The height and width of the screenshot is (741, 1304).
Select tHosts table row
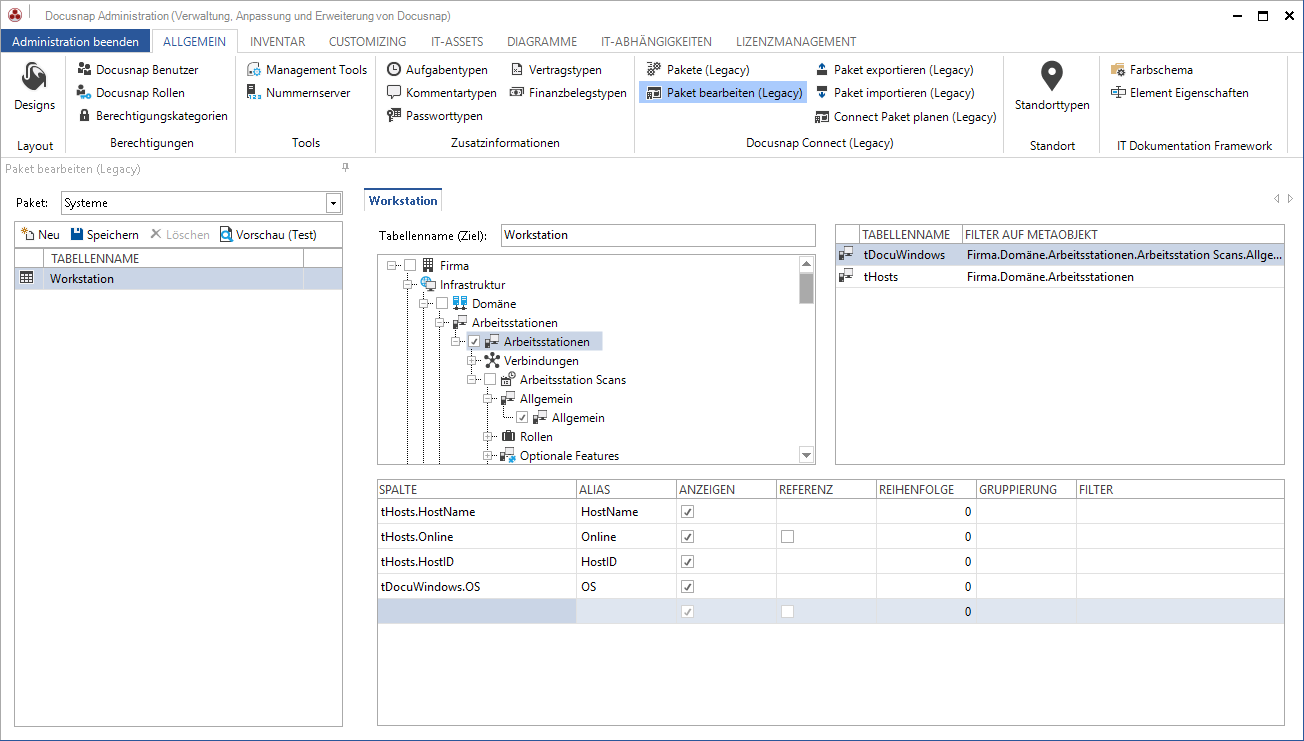click(x=1060, y=277)
